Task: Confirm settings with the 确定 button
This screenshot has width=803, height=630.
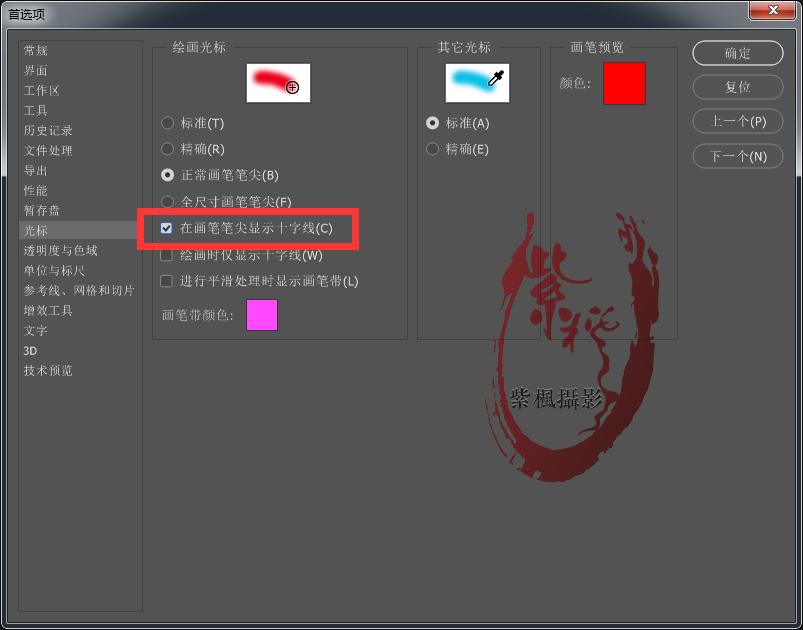Action: [x=737, y=53]
